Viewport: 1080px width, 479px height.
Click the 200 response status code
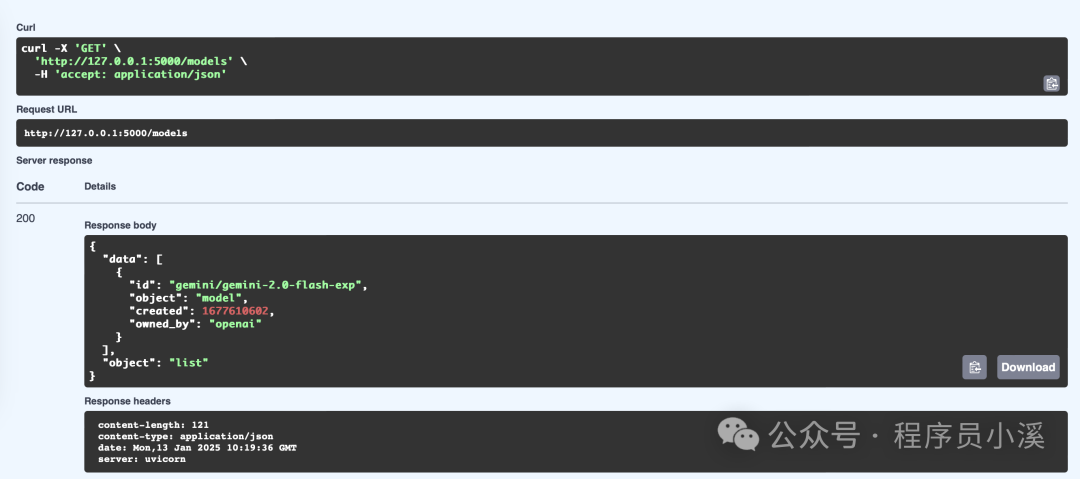click(26, 218)
